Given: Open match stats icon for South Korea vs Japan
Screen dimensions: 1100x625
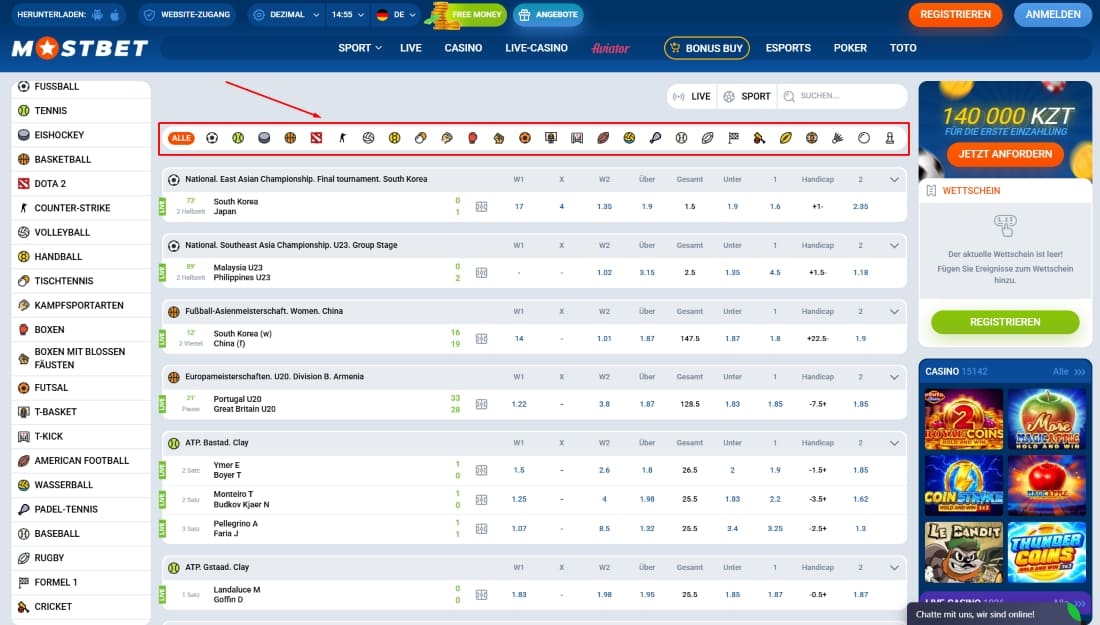Looking at the screenshot, I should 481,207.
